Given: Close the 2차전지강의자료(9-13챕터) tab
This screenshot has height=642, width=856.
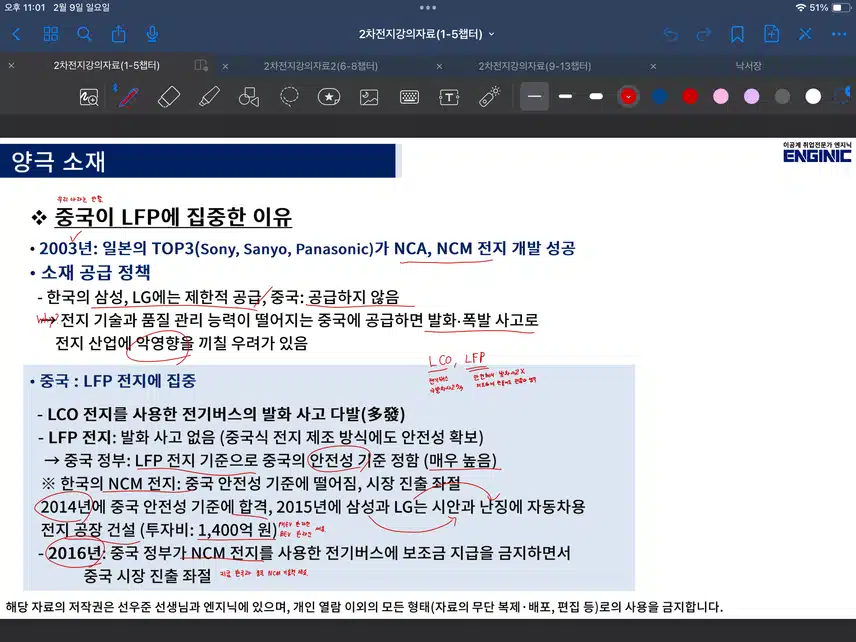Looking at the screenshot, I should [439, 67].
